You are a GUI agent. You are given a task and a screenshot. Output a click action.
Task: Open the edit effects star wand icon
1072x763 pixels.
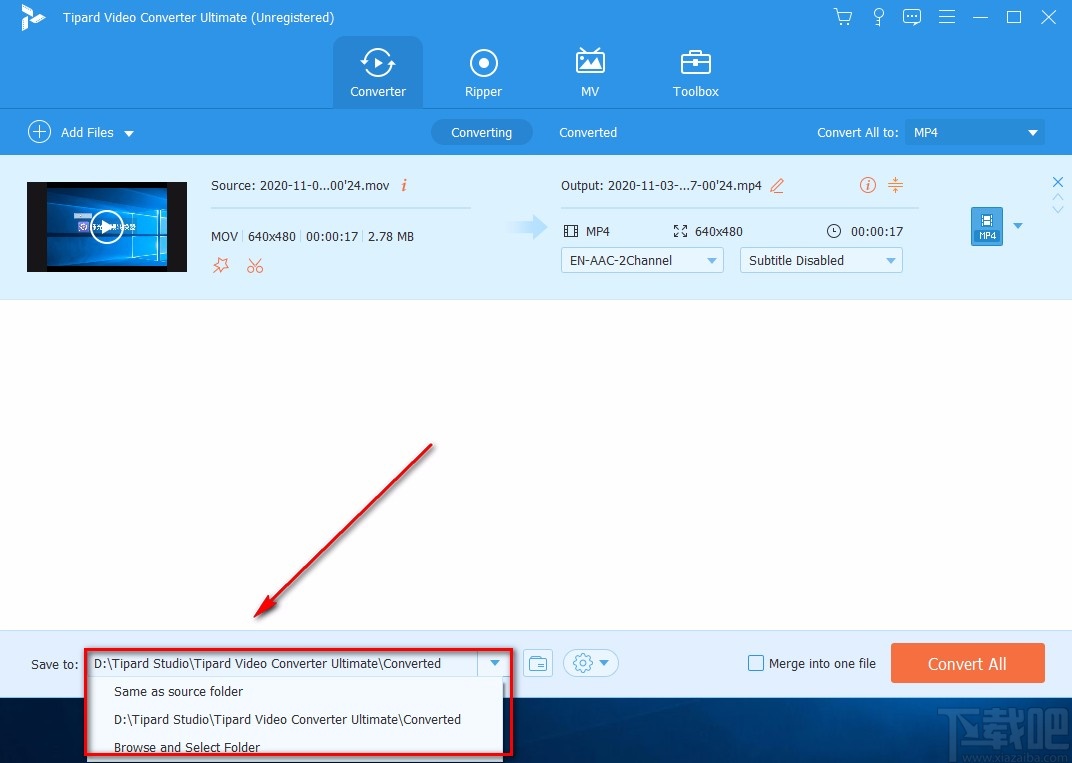(x=220, y=265)
